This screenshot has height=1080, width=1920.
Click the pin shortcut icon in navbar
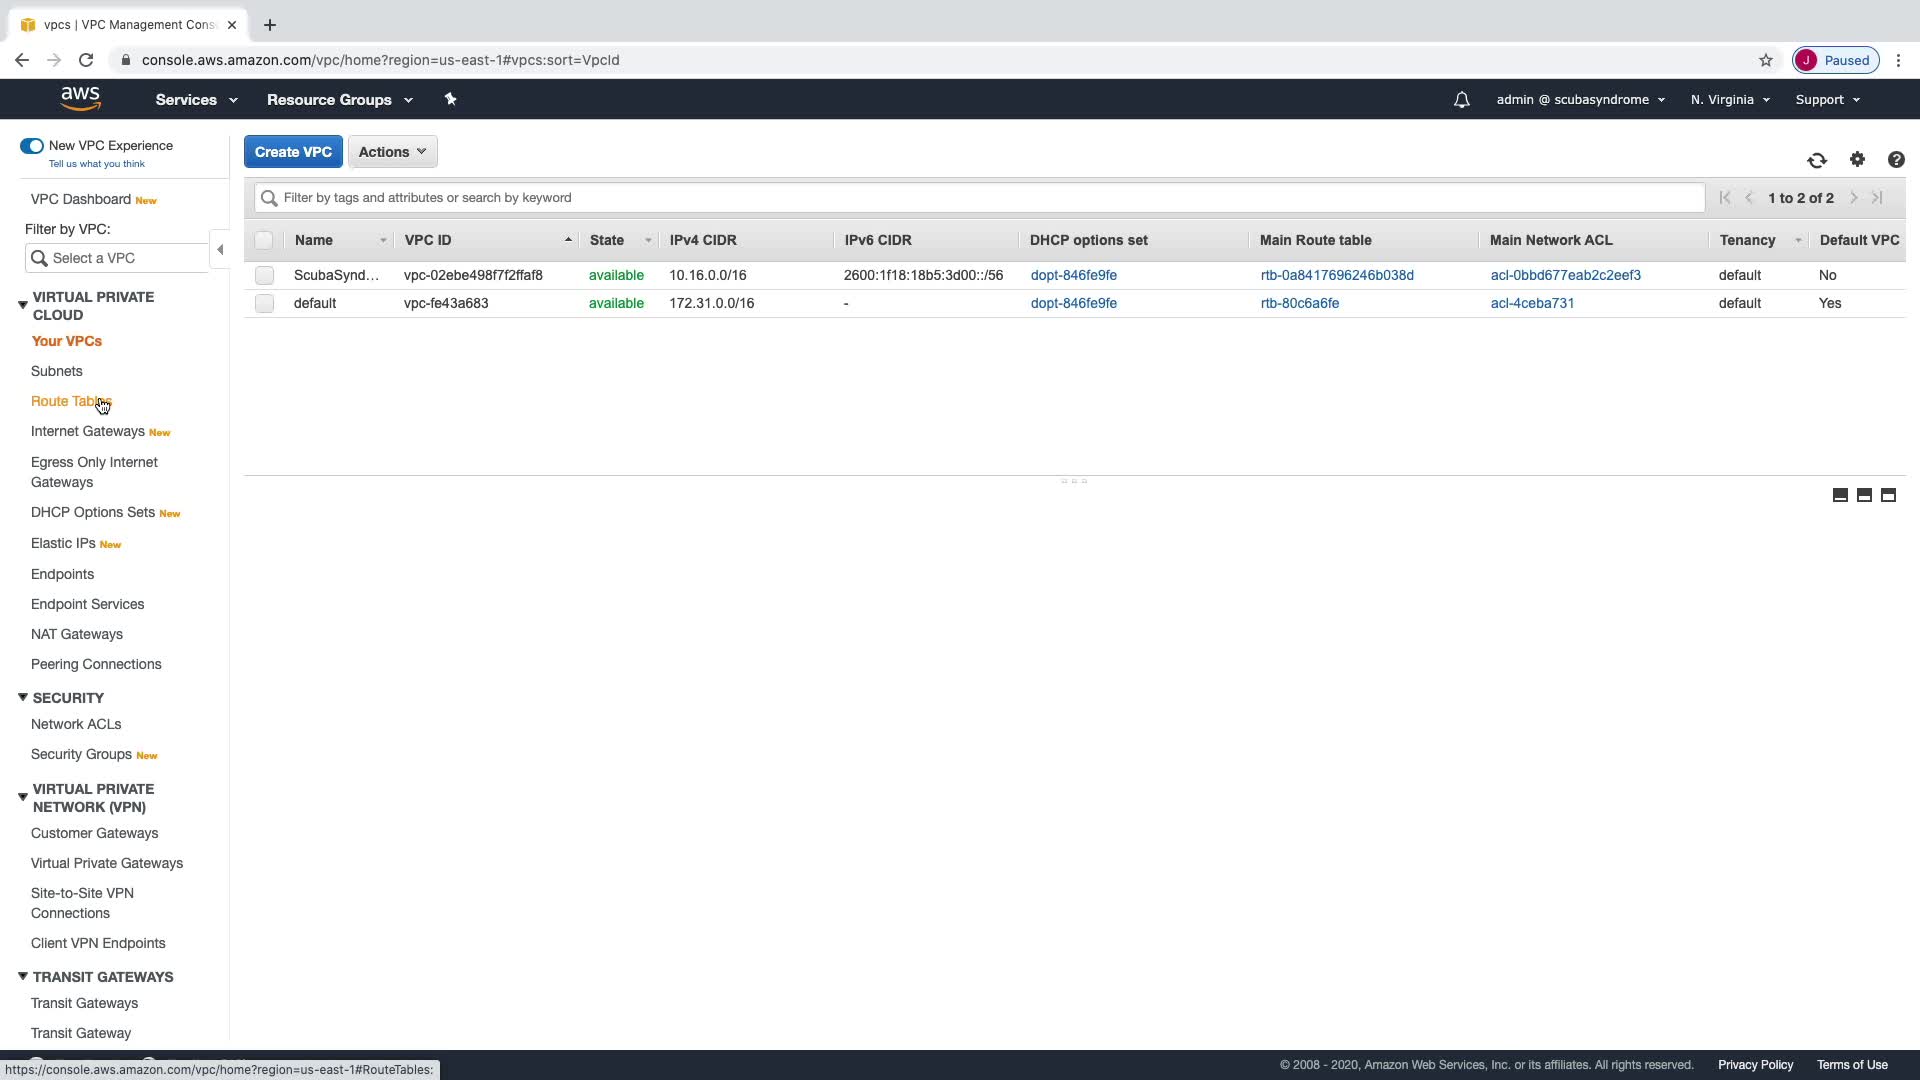pos(450,99)
